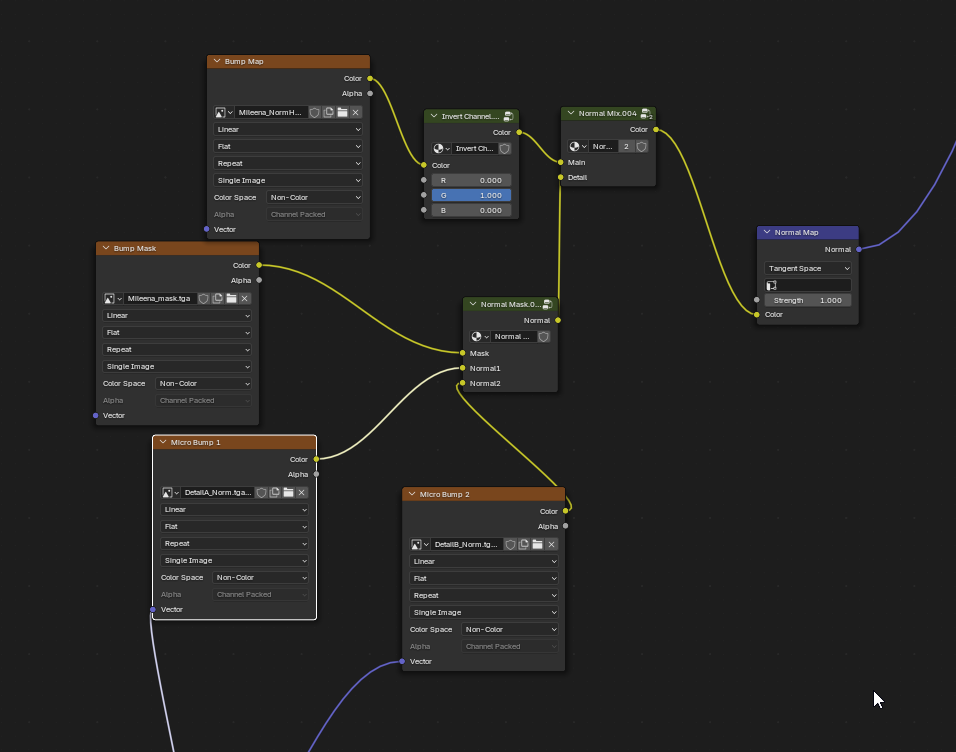956x752 pixels.
Task: Click the Mask input socket of Normal Mask
Action: pos(463,353)
